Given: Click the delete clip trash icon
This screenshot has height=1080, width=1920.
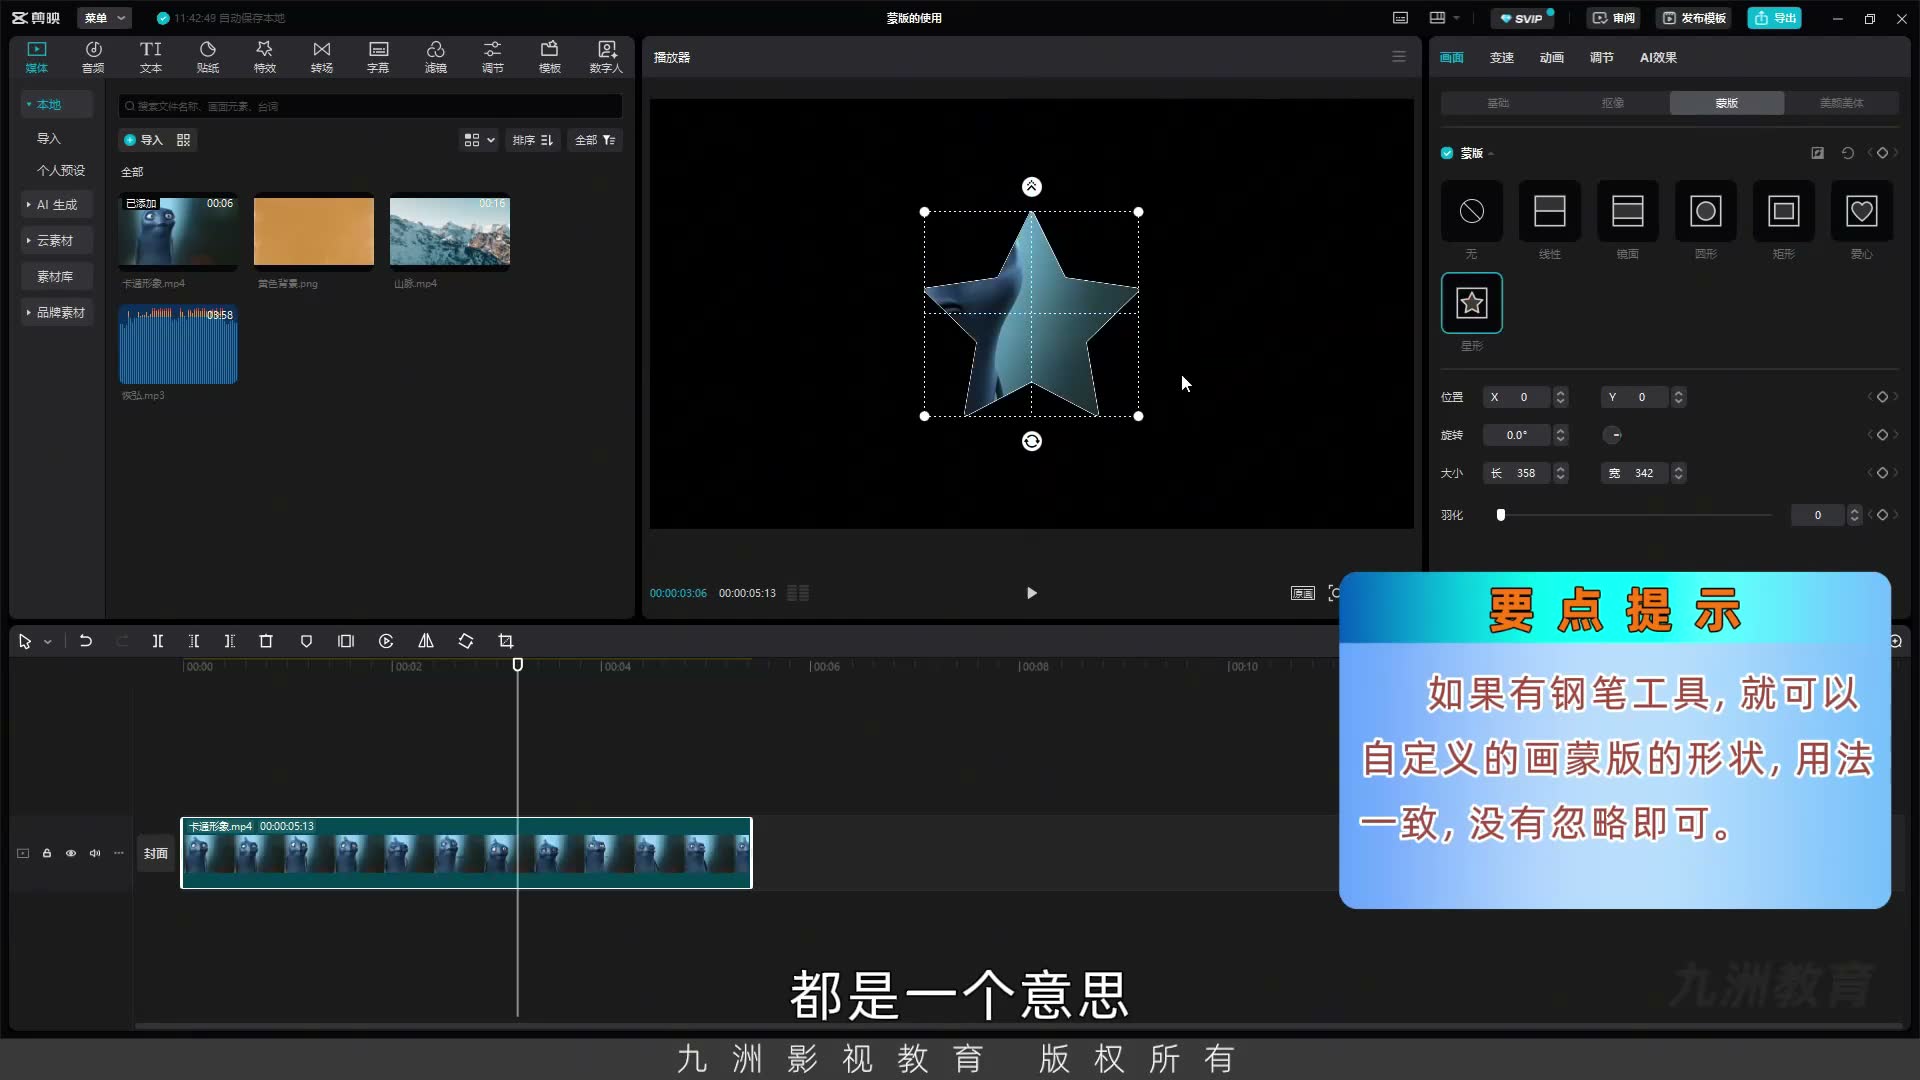Looking at the screenshot, I should point(266,641).
